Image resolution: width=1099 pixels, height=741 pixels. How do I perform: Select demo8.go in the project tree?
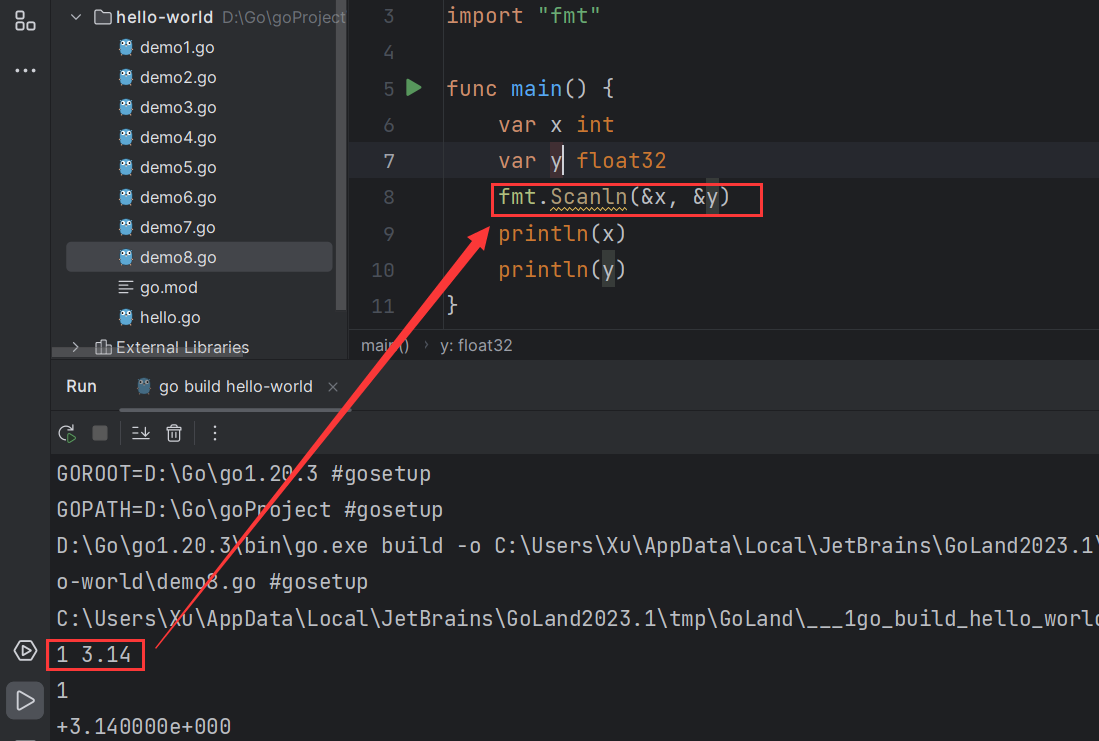(199, 257)
